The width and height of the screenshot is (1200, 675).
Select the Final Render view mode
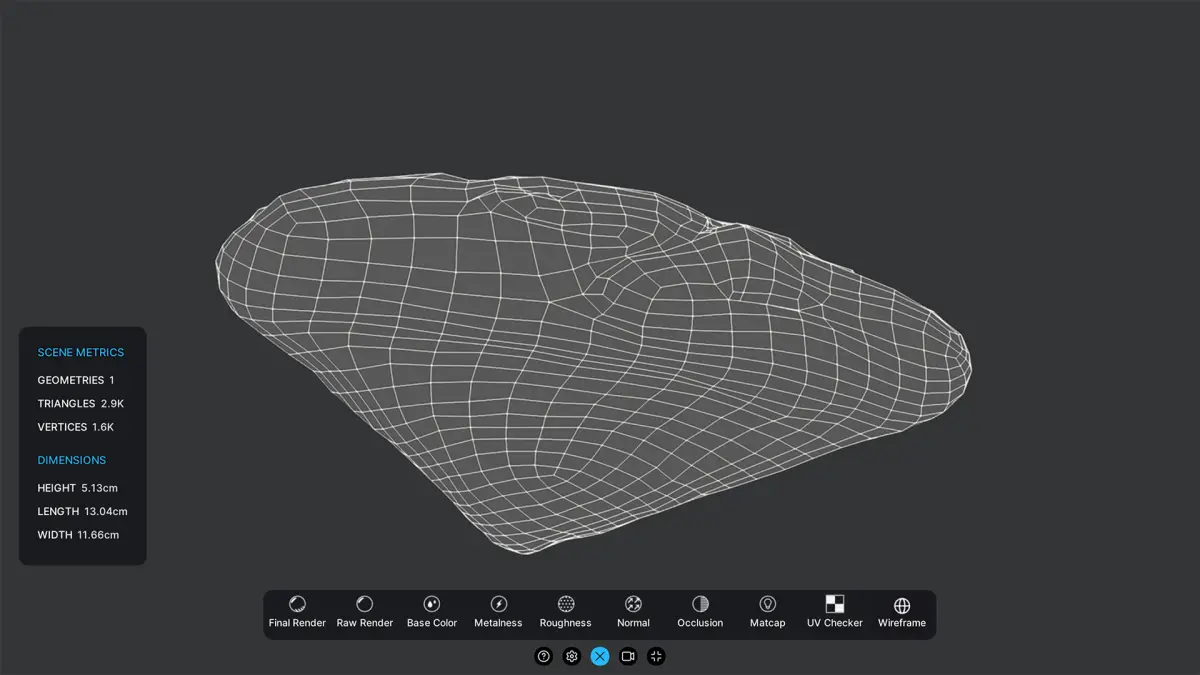[297, 612]
